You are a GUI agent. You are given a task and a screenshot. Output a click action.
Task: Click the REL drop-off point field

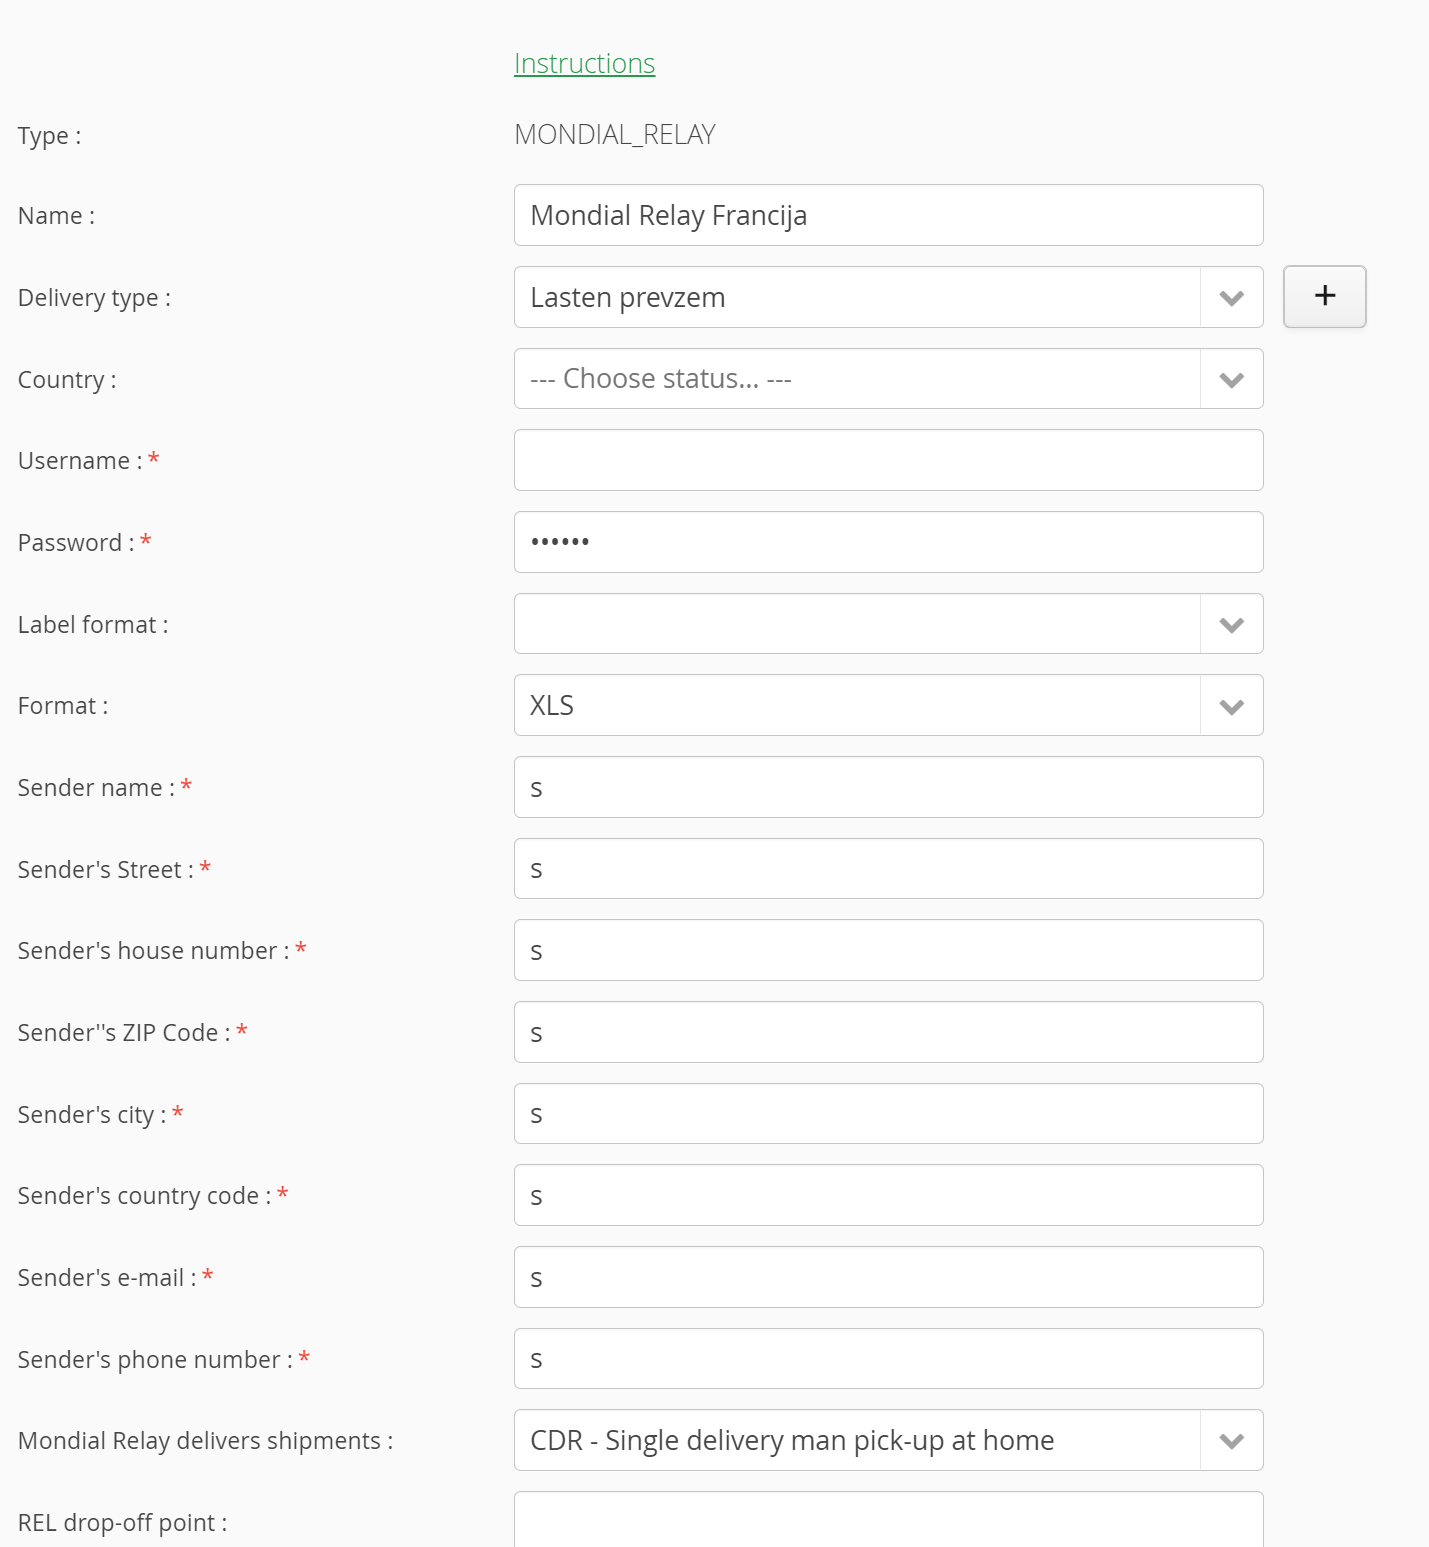[889, 1520]
